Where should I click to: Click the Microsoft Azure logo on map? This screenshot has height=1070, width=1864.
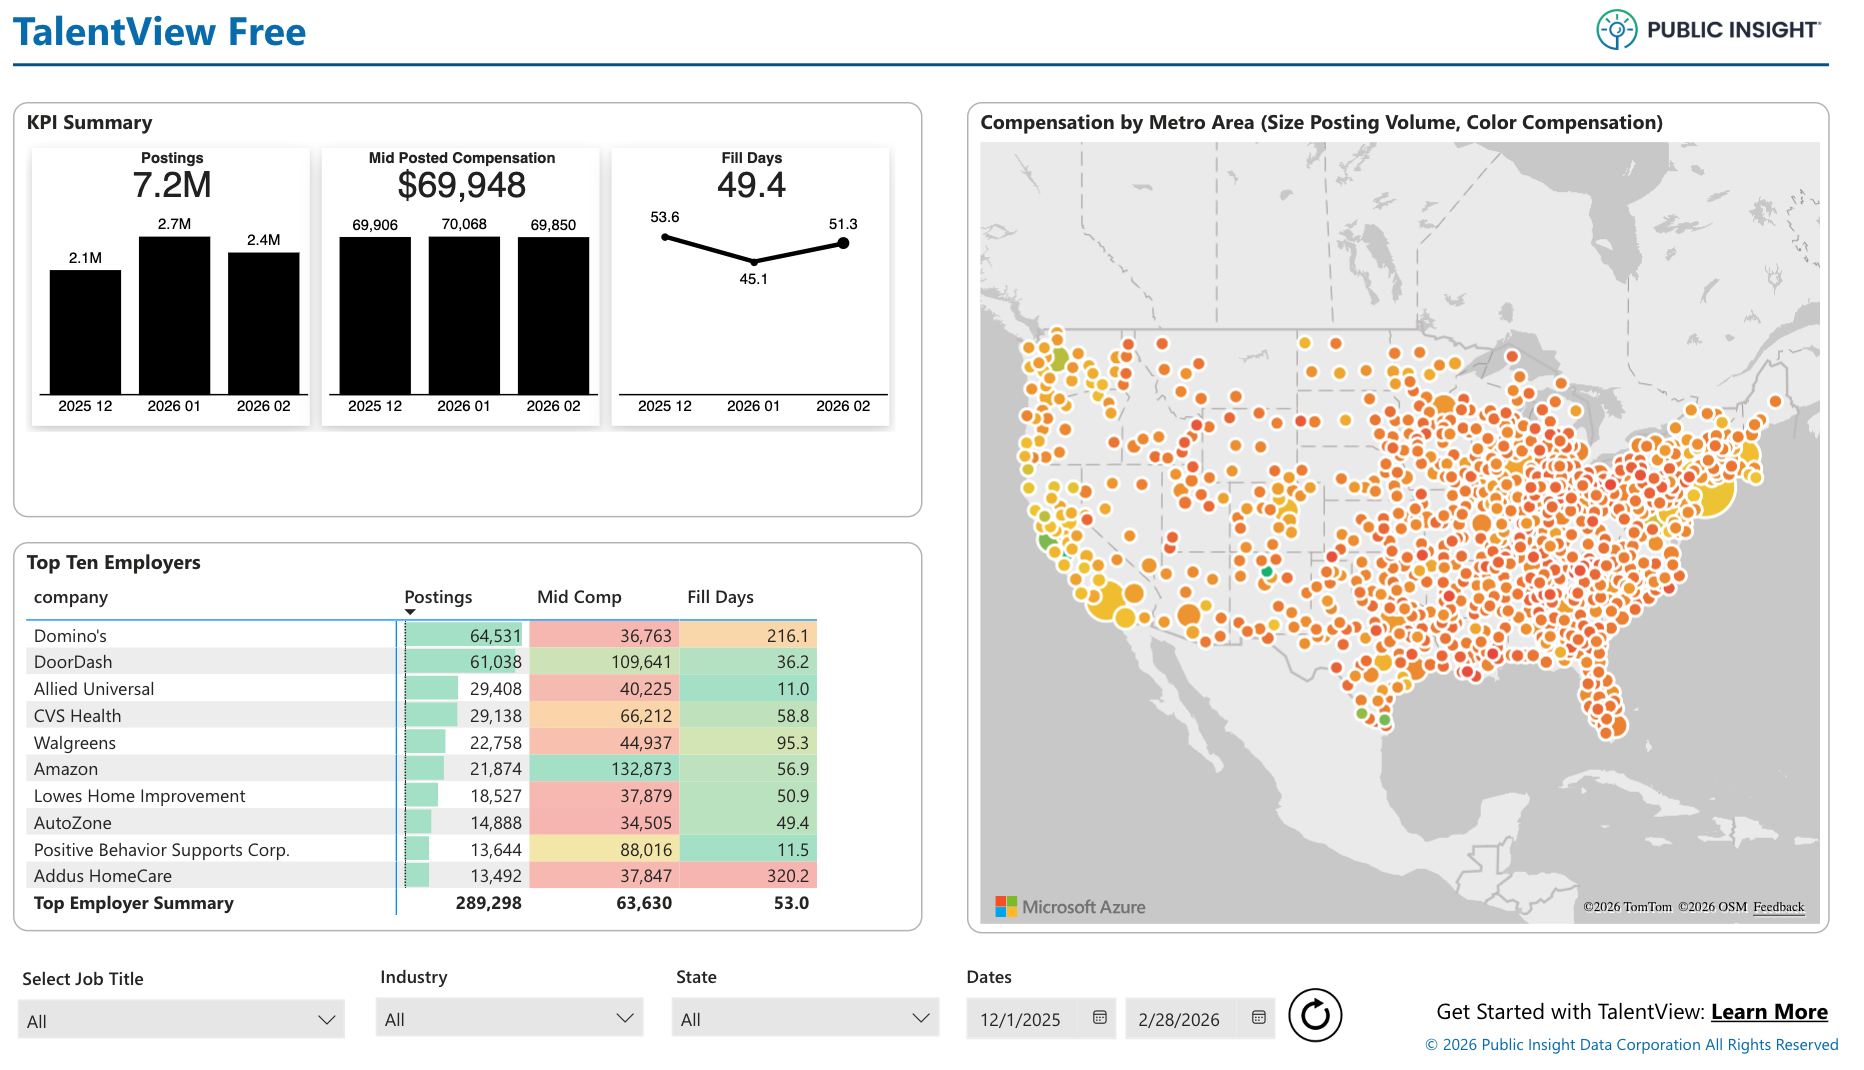click(x=1070, y=907)
